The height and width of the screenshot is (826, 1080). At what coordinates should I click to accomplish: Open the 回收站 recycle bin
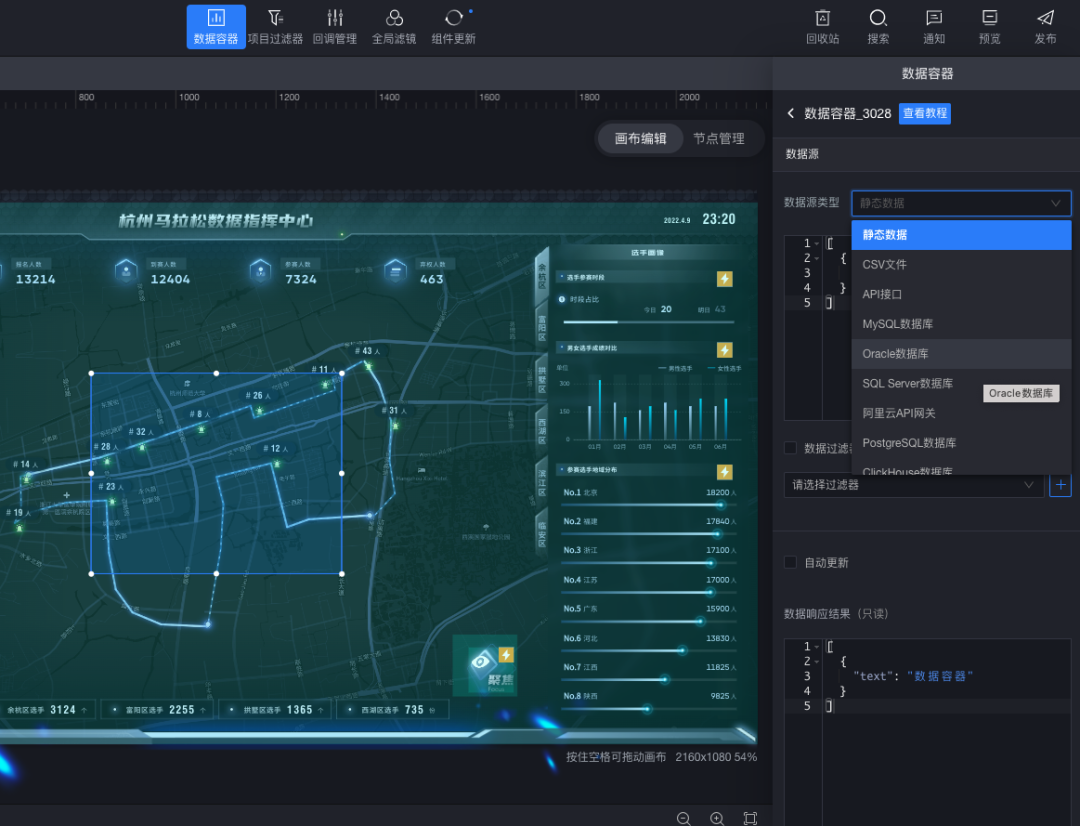pyautogui.click(x=822, y=27)
